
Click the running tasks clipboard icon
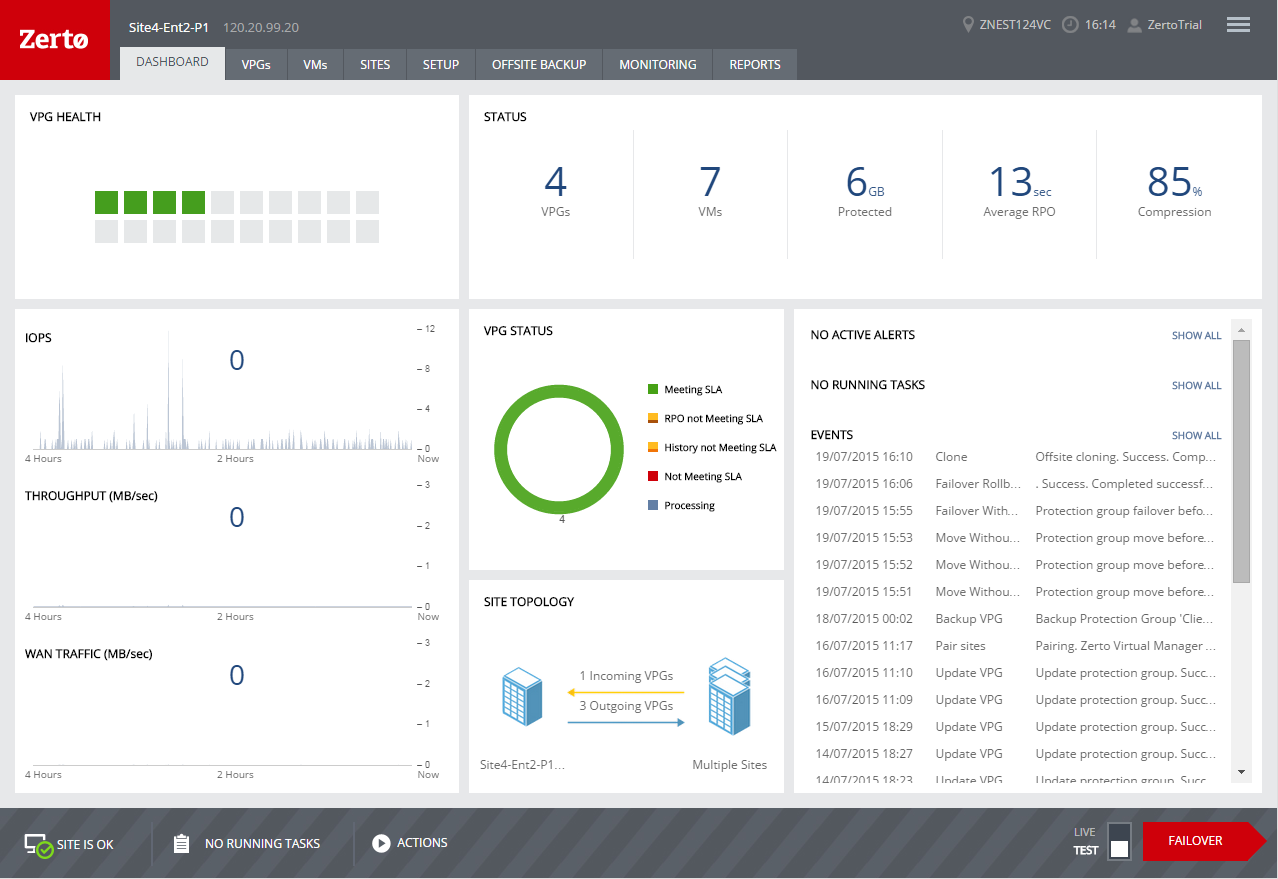[x=181, y=843]
